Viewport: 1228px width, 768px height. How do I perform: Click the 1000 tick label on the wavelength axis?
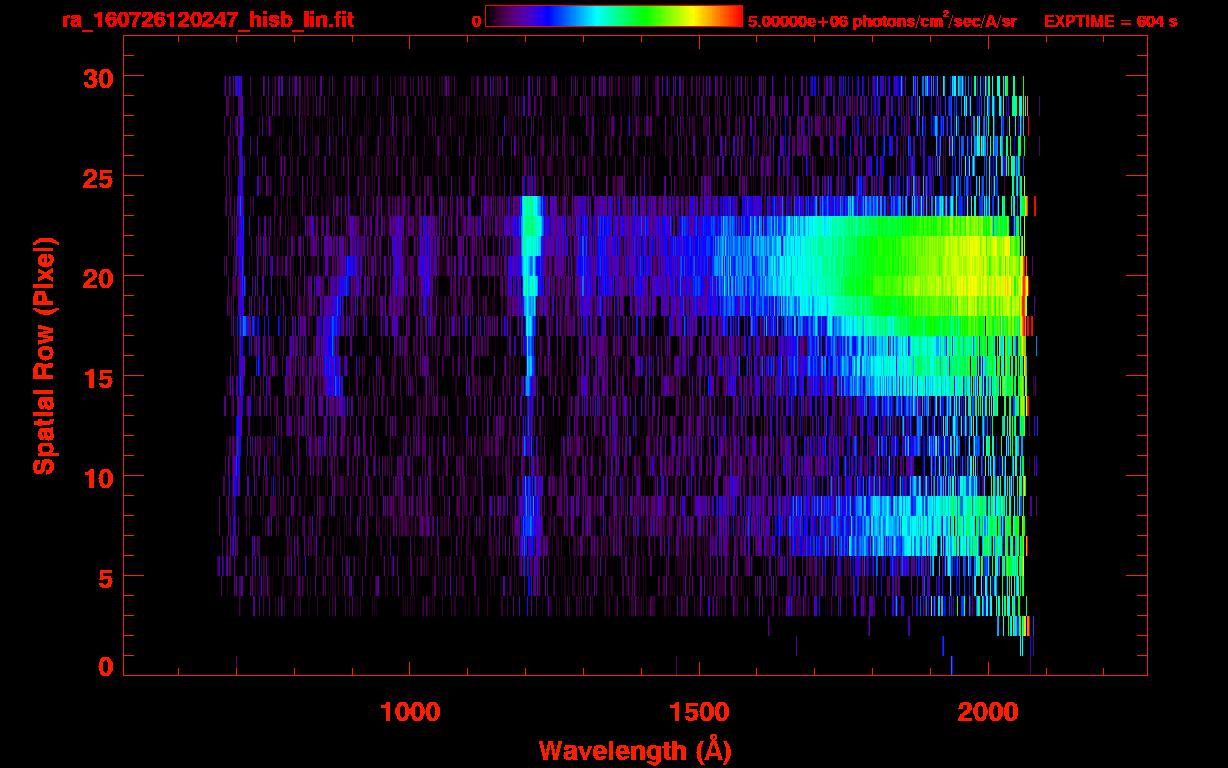tap(409, 711)
